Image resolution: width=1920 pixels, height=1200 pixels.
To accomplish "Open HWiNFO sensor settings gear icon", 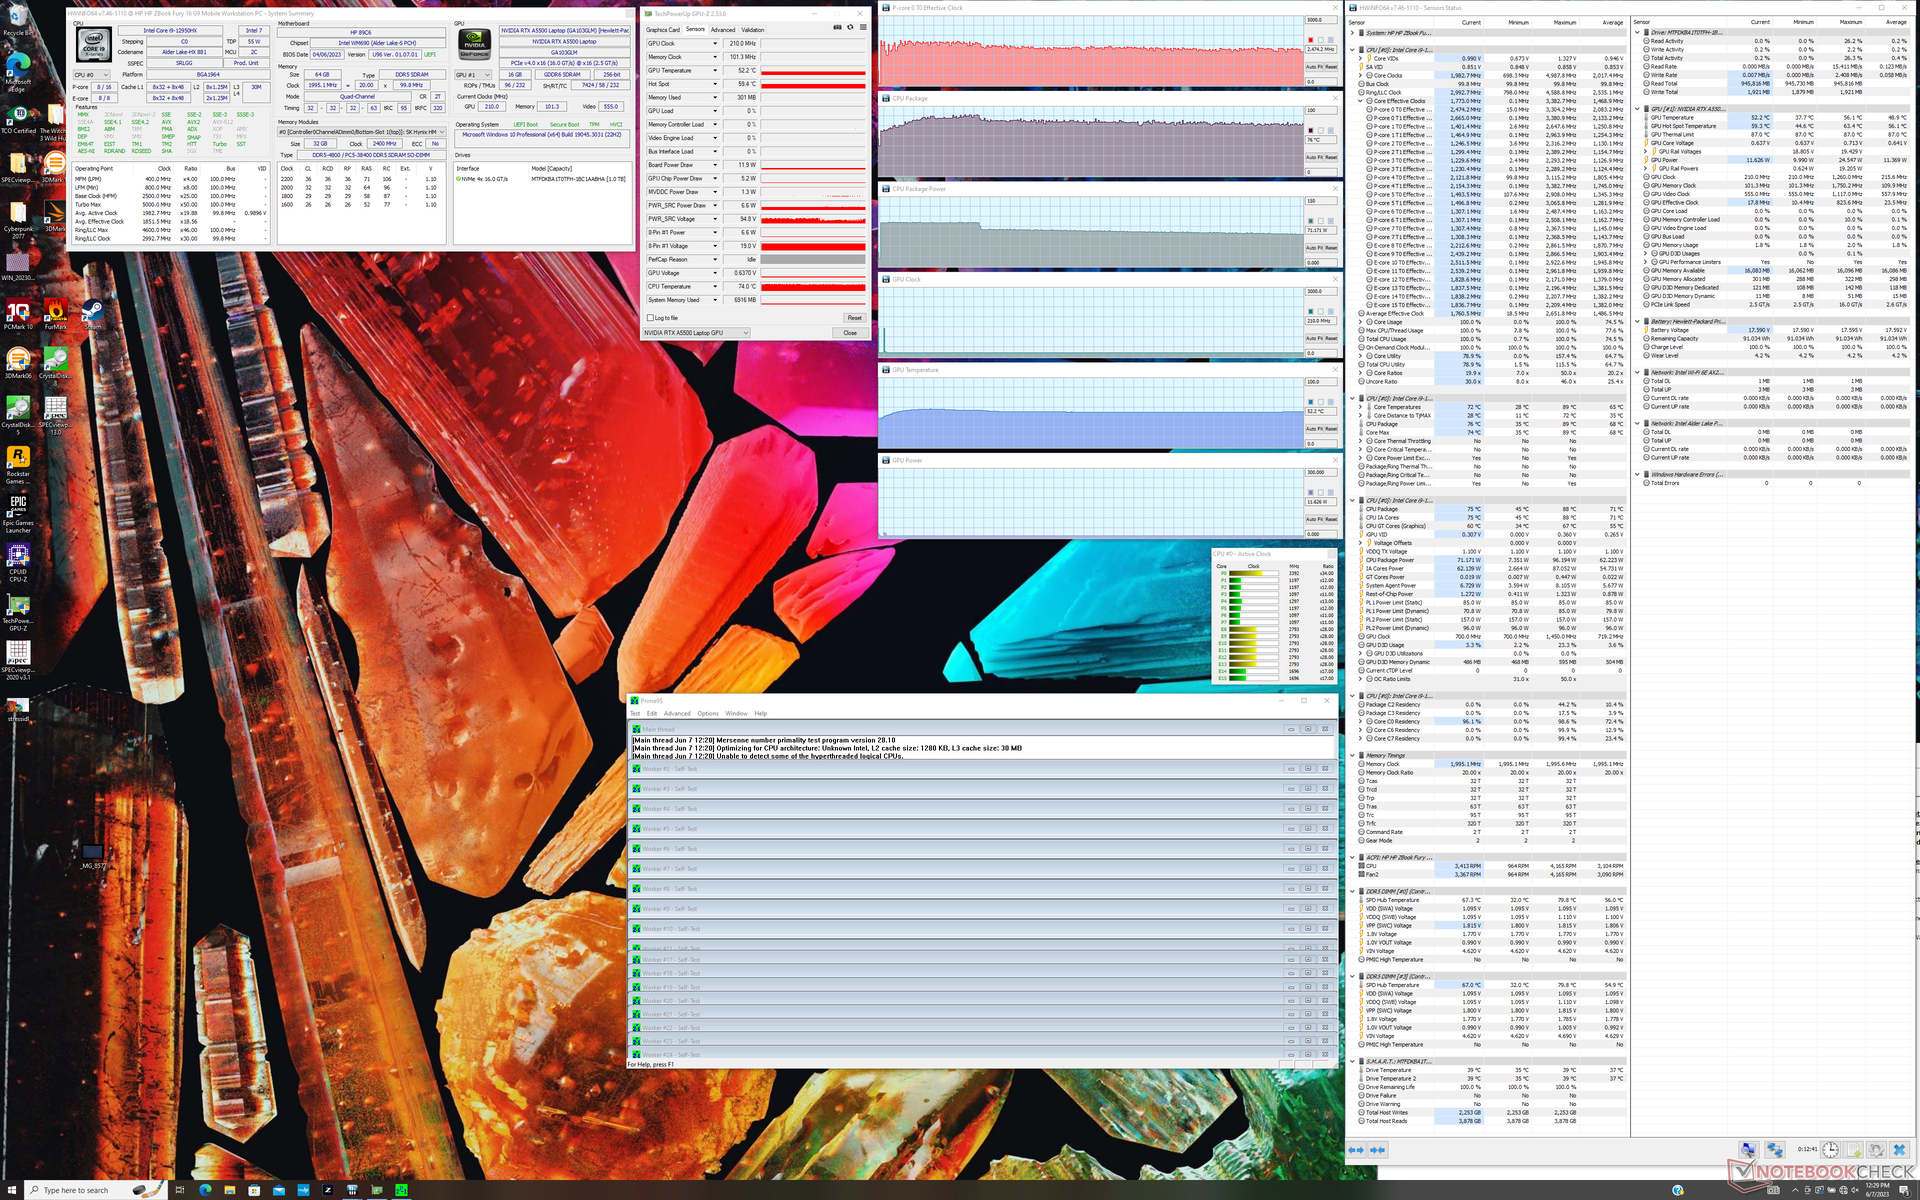I will pyautogui.click(x=1876, y=1150).
